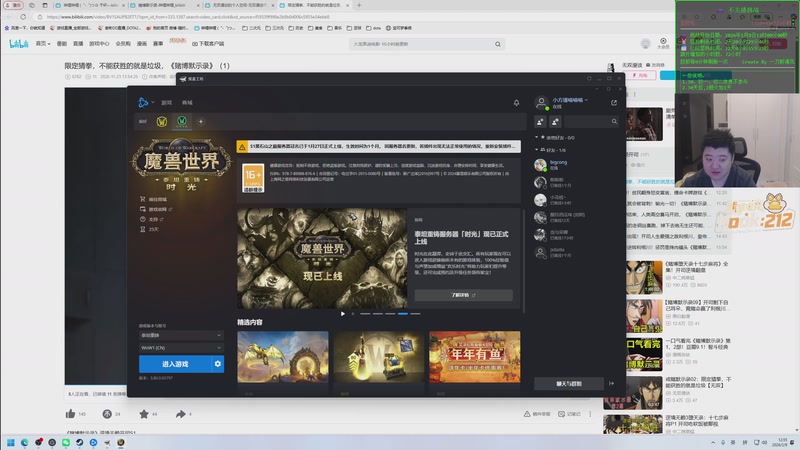The width and height of the screenshot is (800, 450).
Task: Click the 25天 game time entry
Action: click(149, 229)
